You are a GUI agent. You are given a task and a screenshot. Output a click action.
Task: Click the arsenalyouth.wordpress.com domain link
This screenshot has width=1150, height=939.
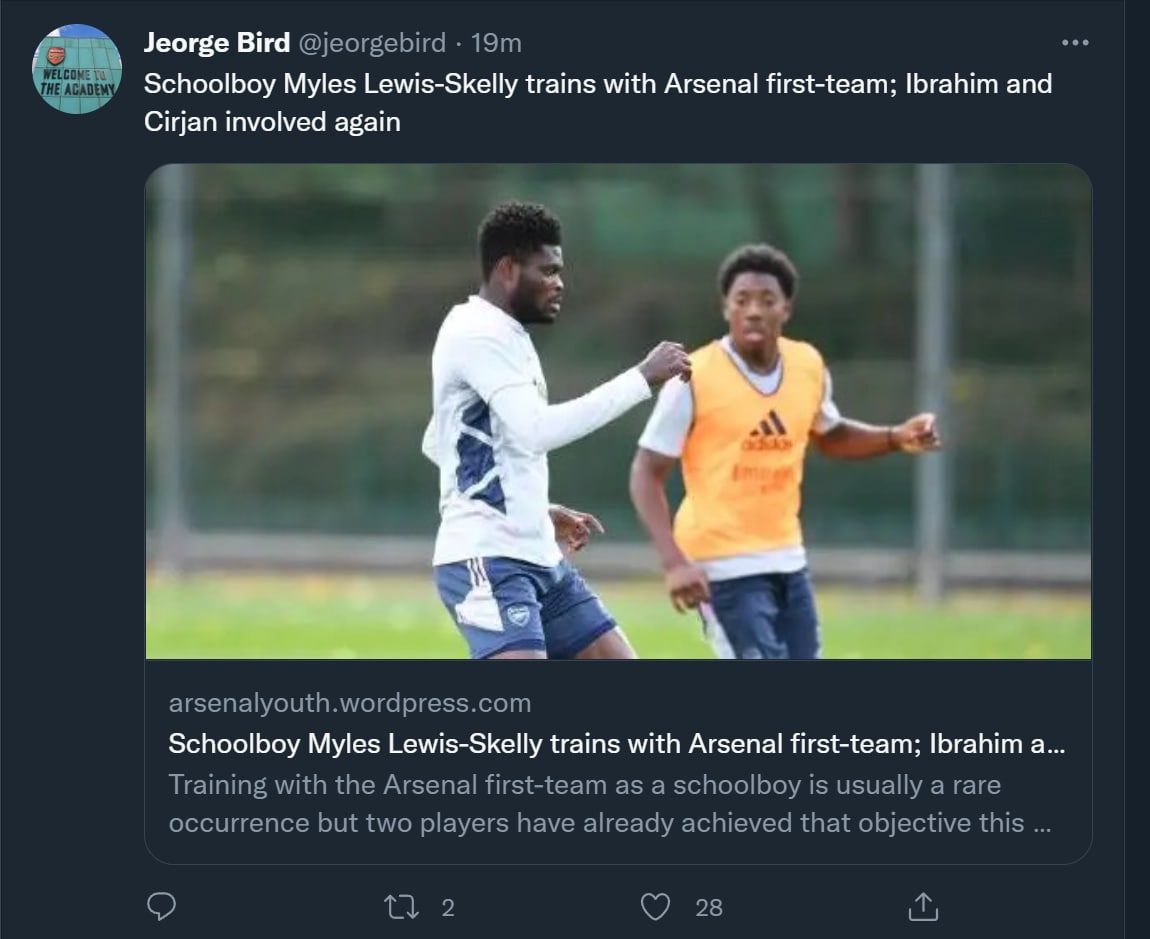pos(350,703)
